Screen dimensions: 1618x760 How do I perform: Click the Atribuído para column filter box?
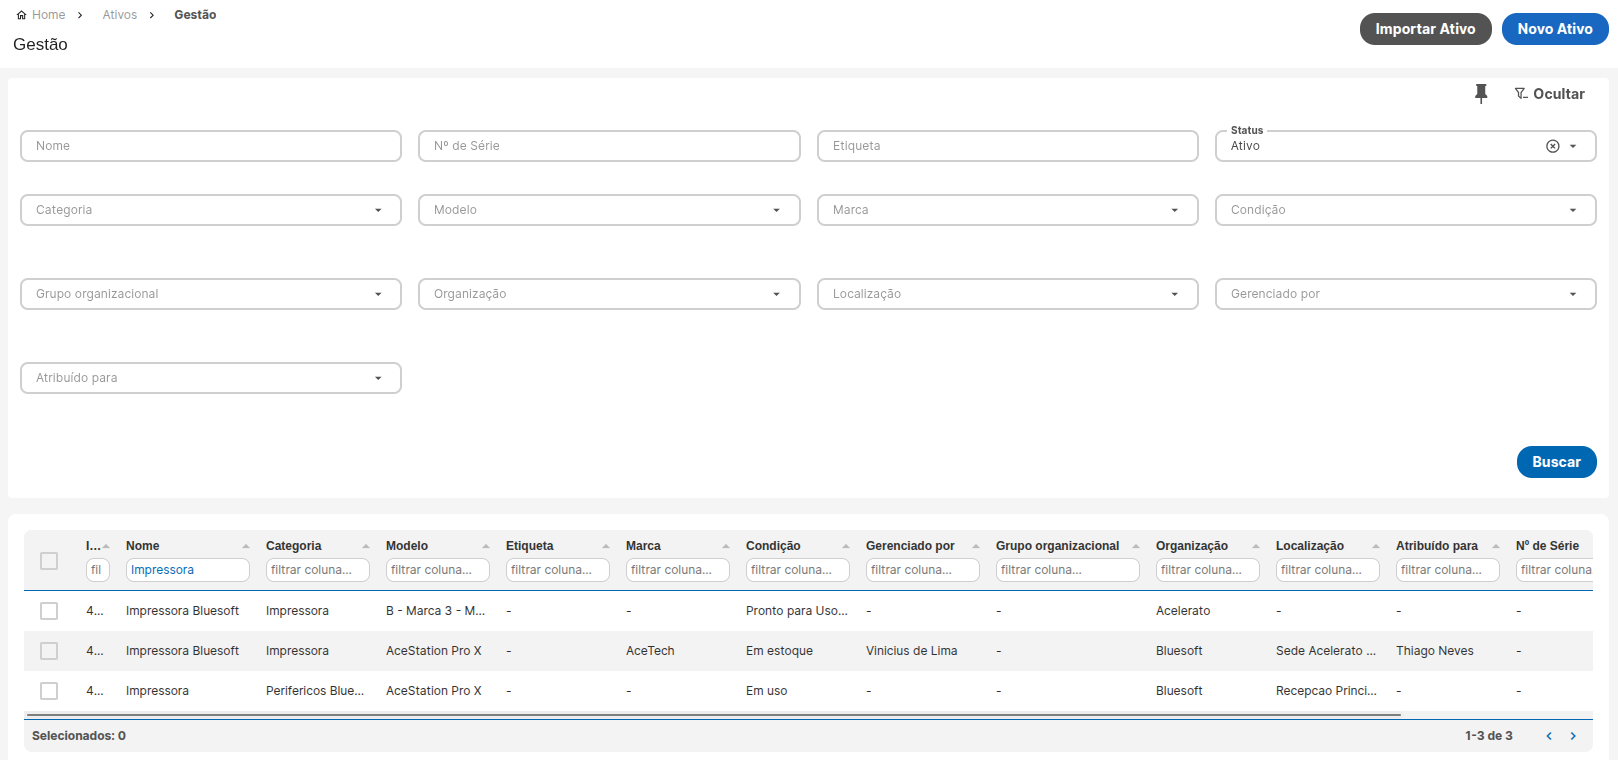pyautogui.click(x=1448, y=570)
